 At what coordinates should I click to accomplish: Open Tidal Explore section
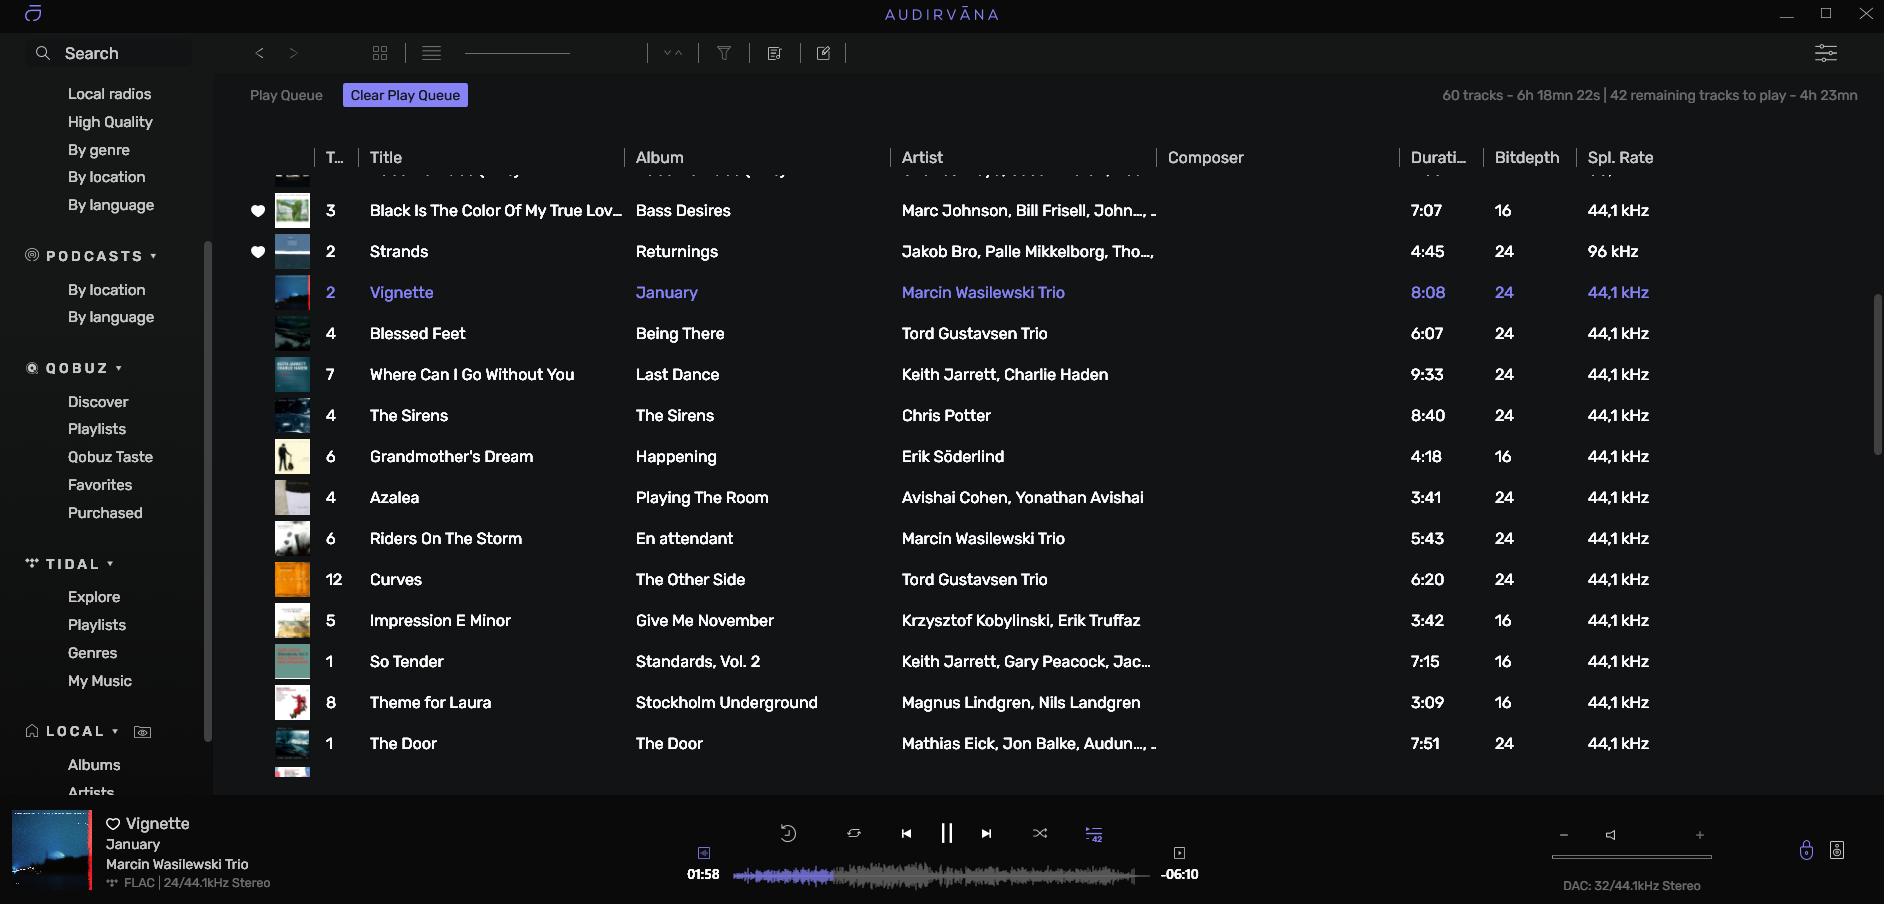(94, 597)
